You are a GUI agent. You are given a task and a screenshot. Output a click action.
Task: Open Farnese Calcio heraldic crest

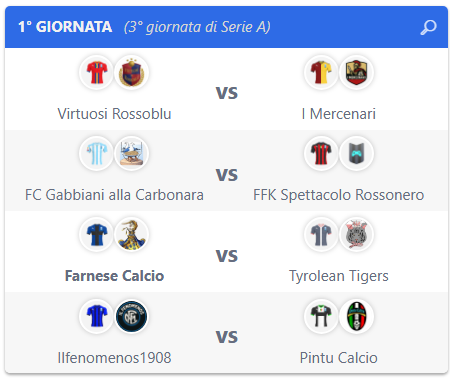(132, 235)
